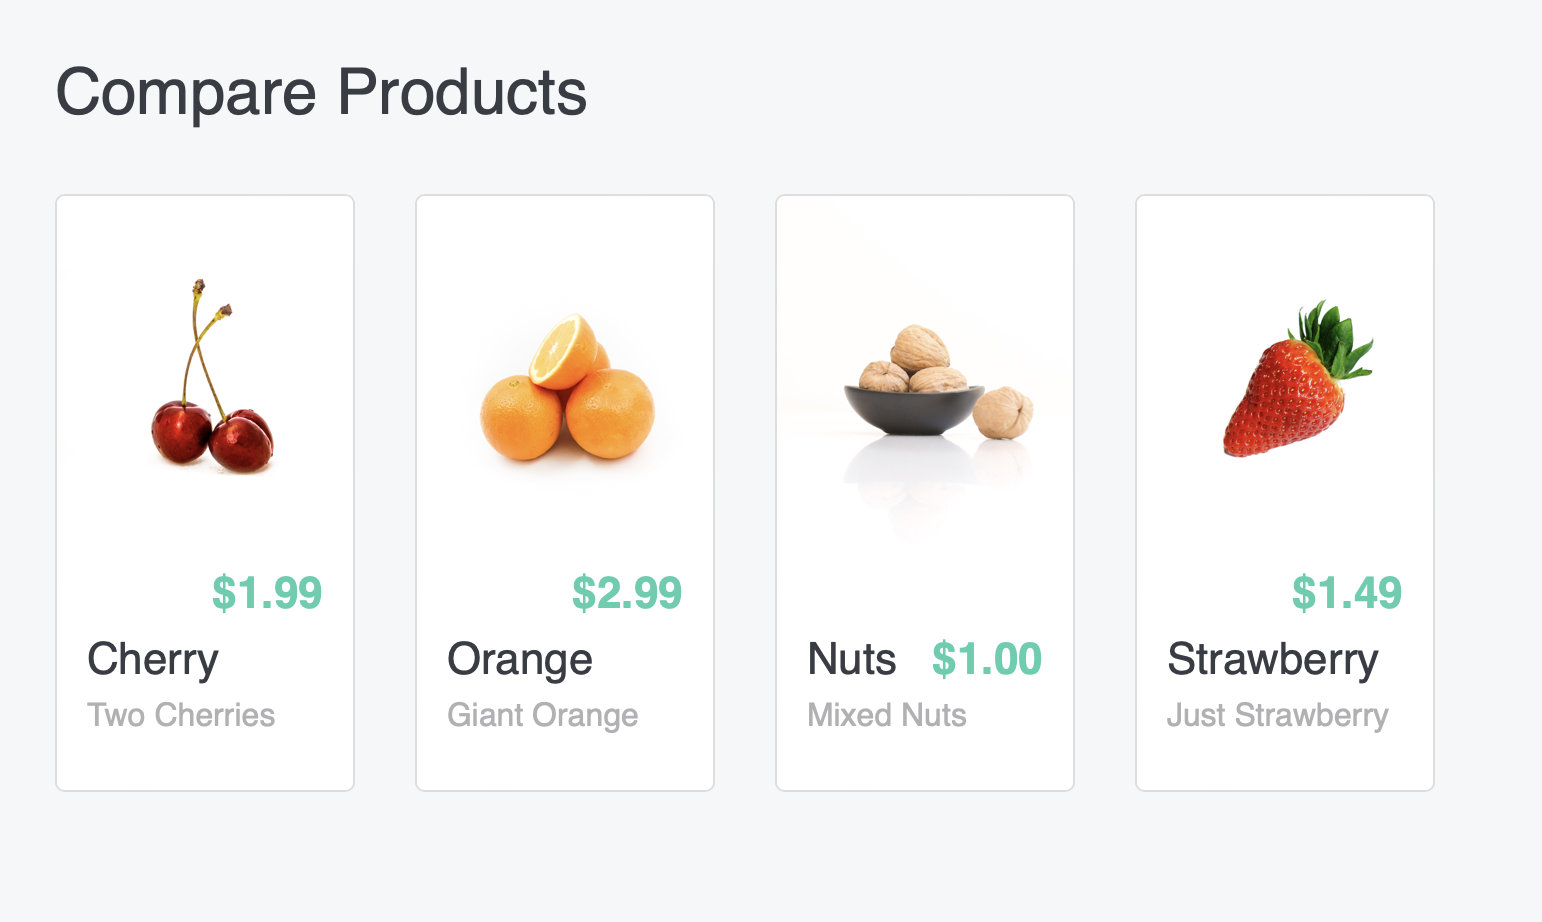The width and height of the screenshot is (1542, 922).
Task: Click the $2.99 price label
Action: (627, 593)
